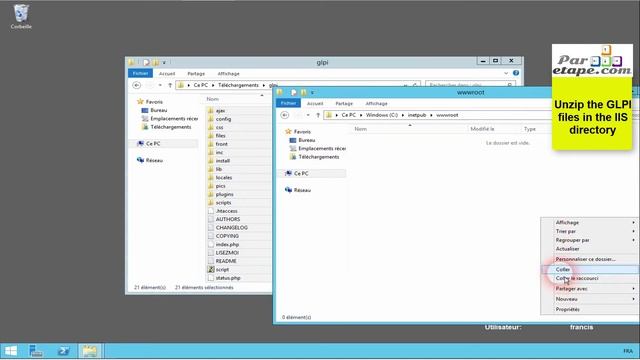Click Téléchargements in the glpi address bar
The width and height of the screenshot is (640, 360).
(x=238, y=85)
